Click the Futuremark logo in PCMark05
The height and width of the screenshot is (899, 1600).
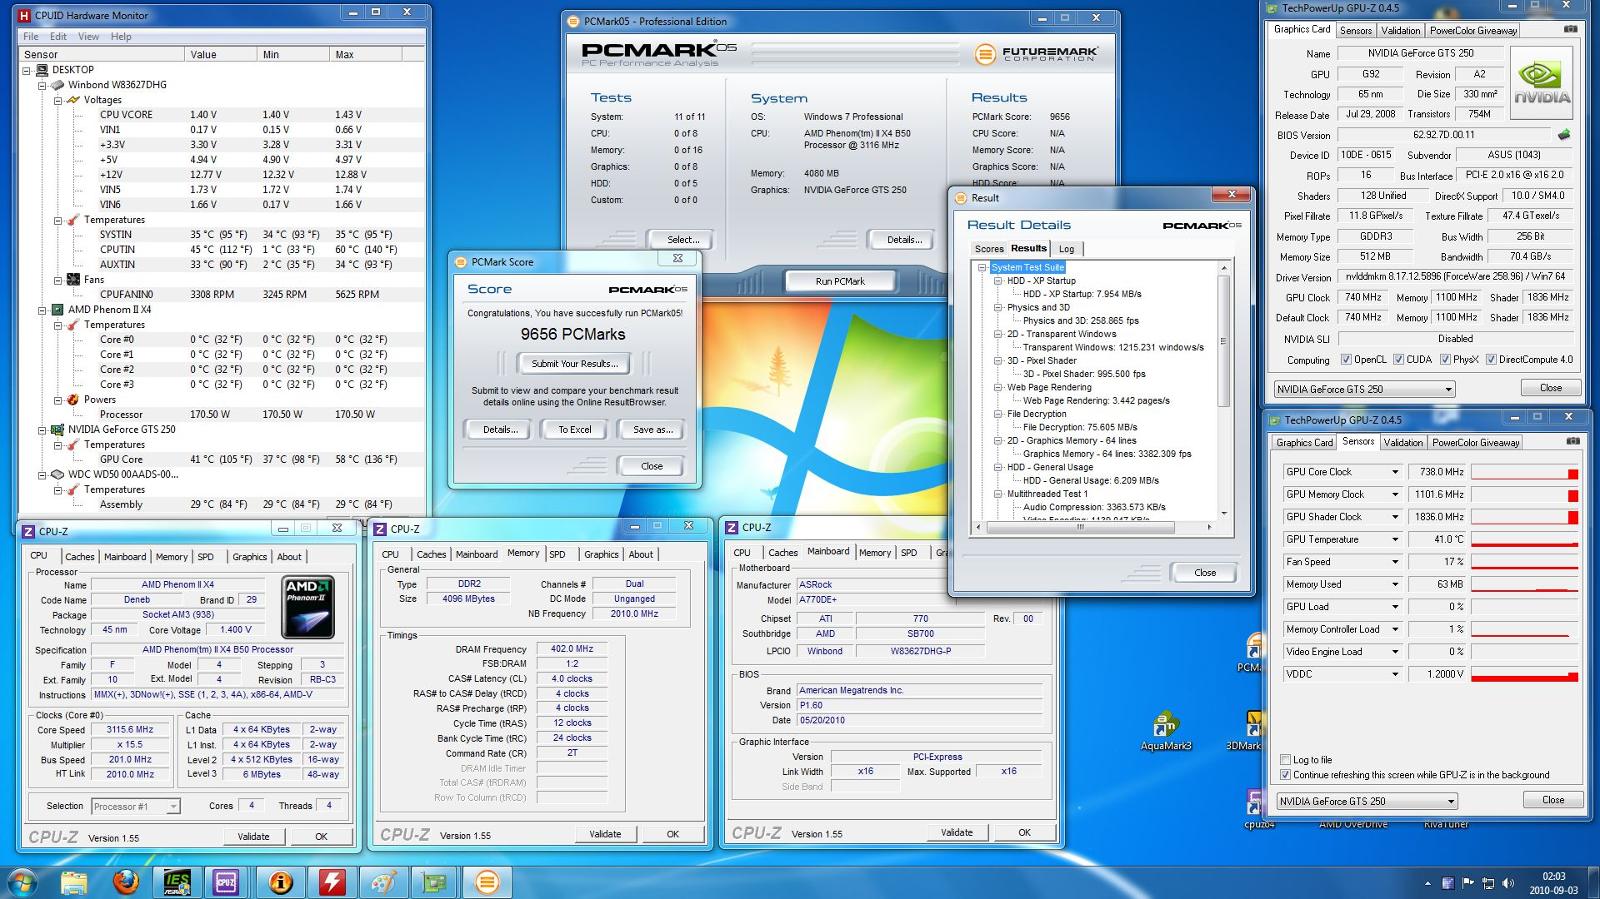1035,53
